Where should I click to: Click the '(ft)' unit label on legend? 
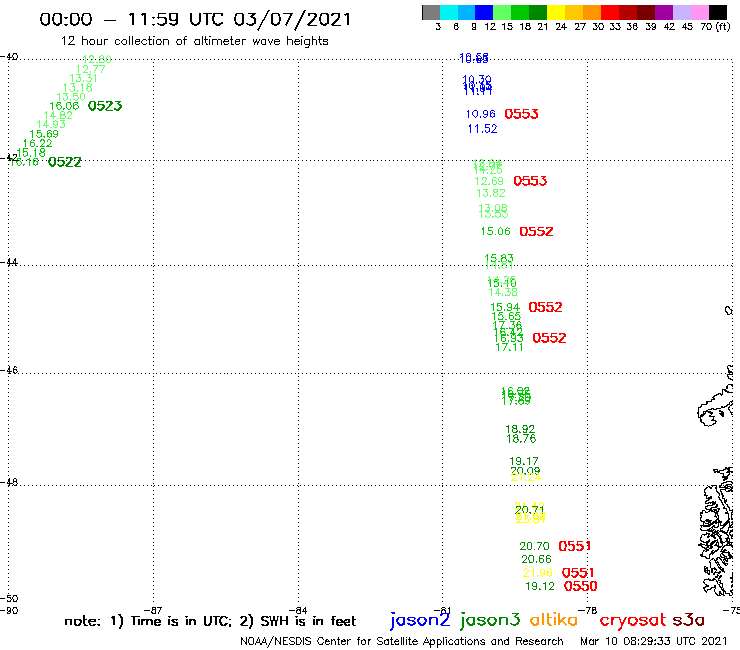pos(723,26)
